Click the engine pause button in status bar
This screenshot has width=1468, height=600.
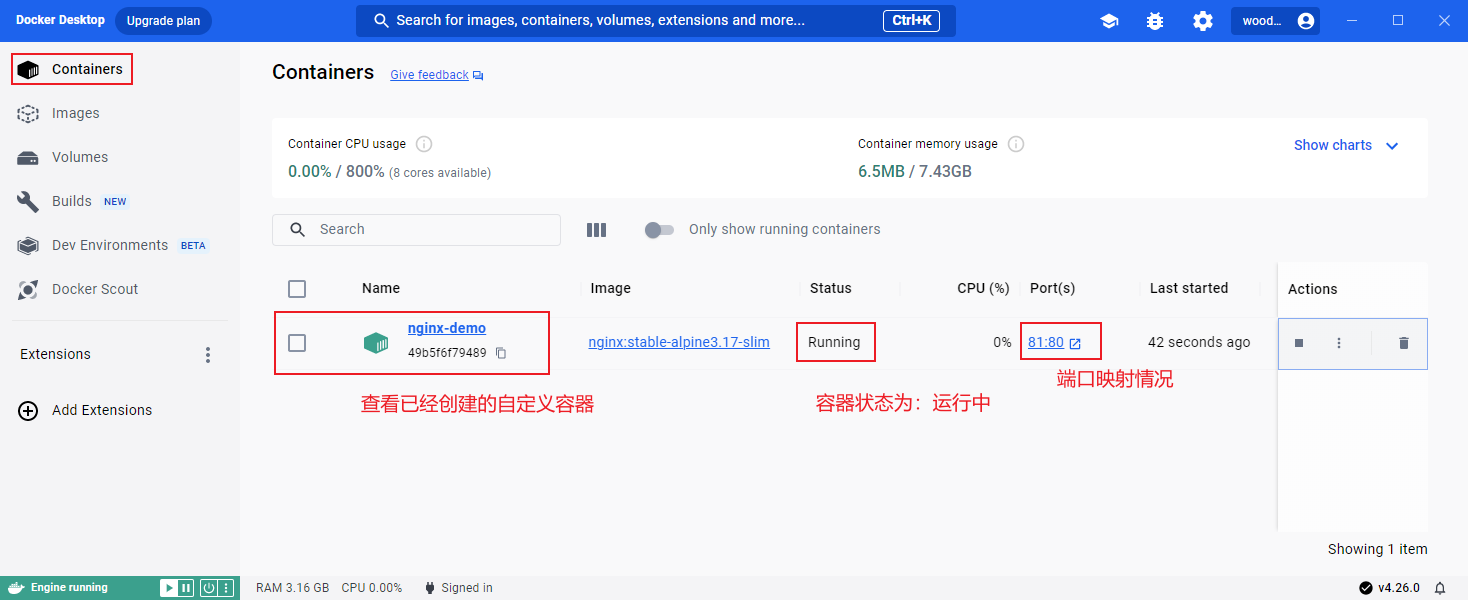click(x=185, y=588)
